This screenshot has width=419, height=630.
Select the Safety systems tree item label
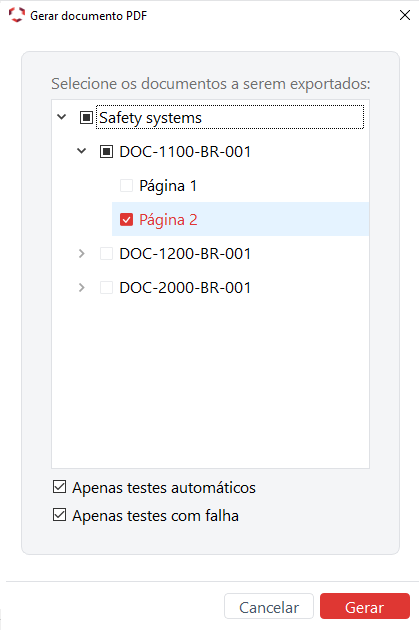(x=150, y=118)
